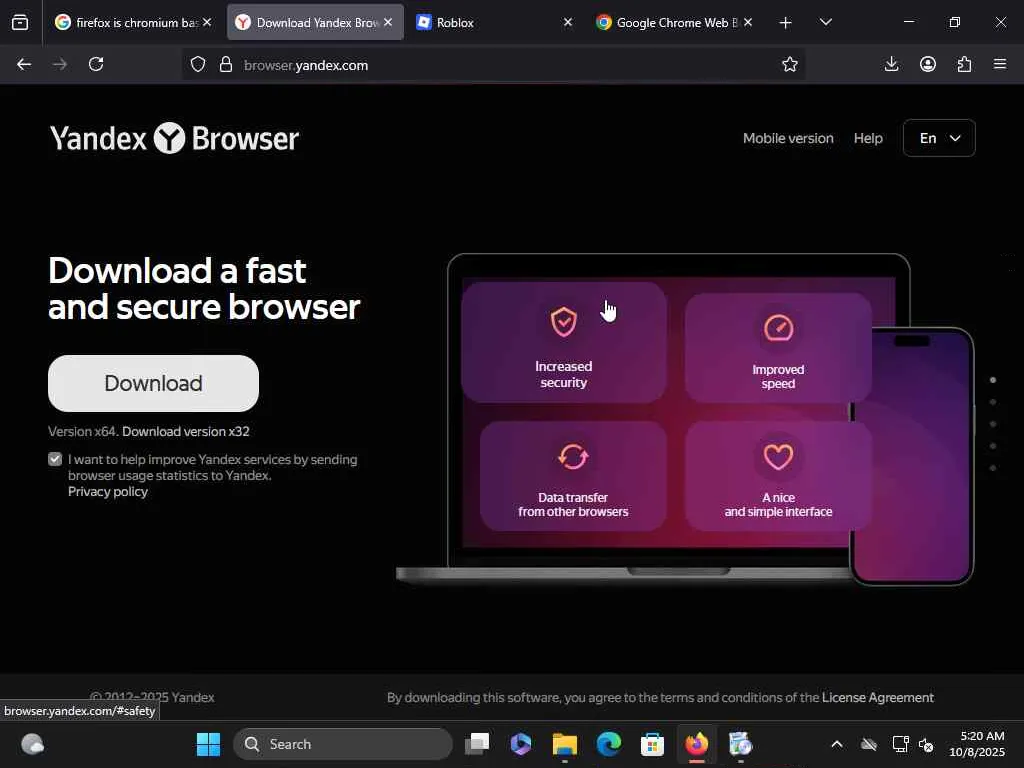Open Microsoft Store from the taskbar

pyautogui.click(x=652, y=744)
